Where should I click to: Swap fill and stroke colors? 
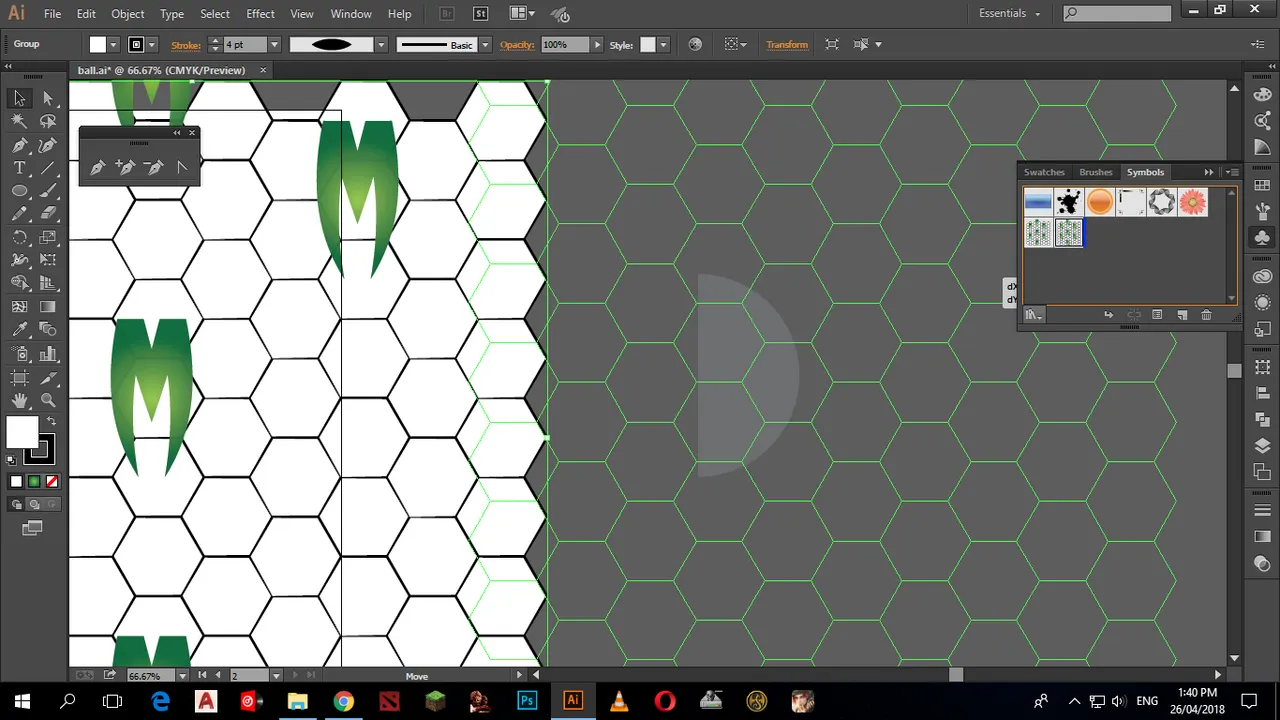point(51,421)
